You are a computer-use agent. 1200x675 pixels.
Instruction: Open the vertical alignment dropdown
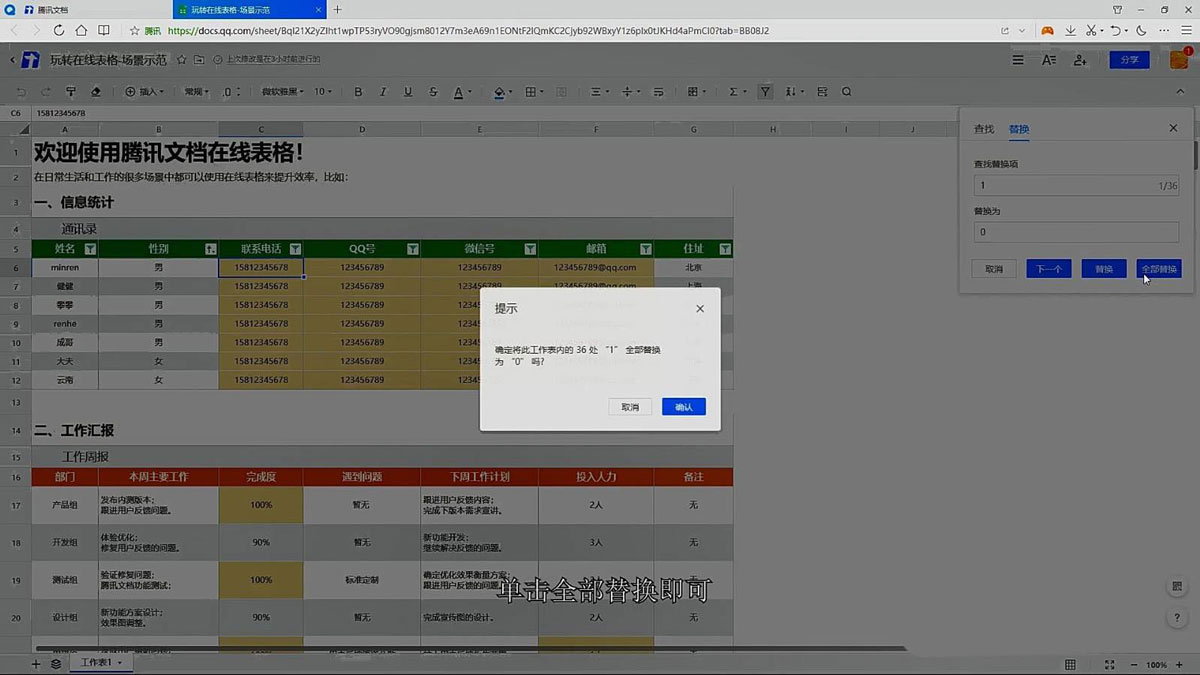pyautogui.click(x=631, y=92)
